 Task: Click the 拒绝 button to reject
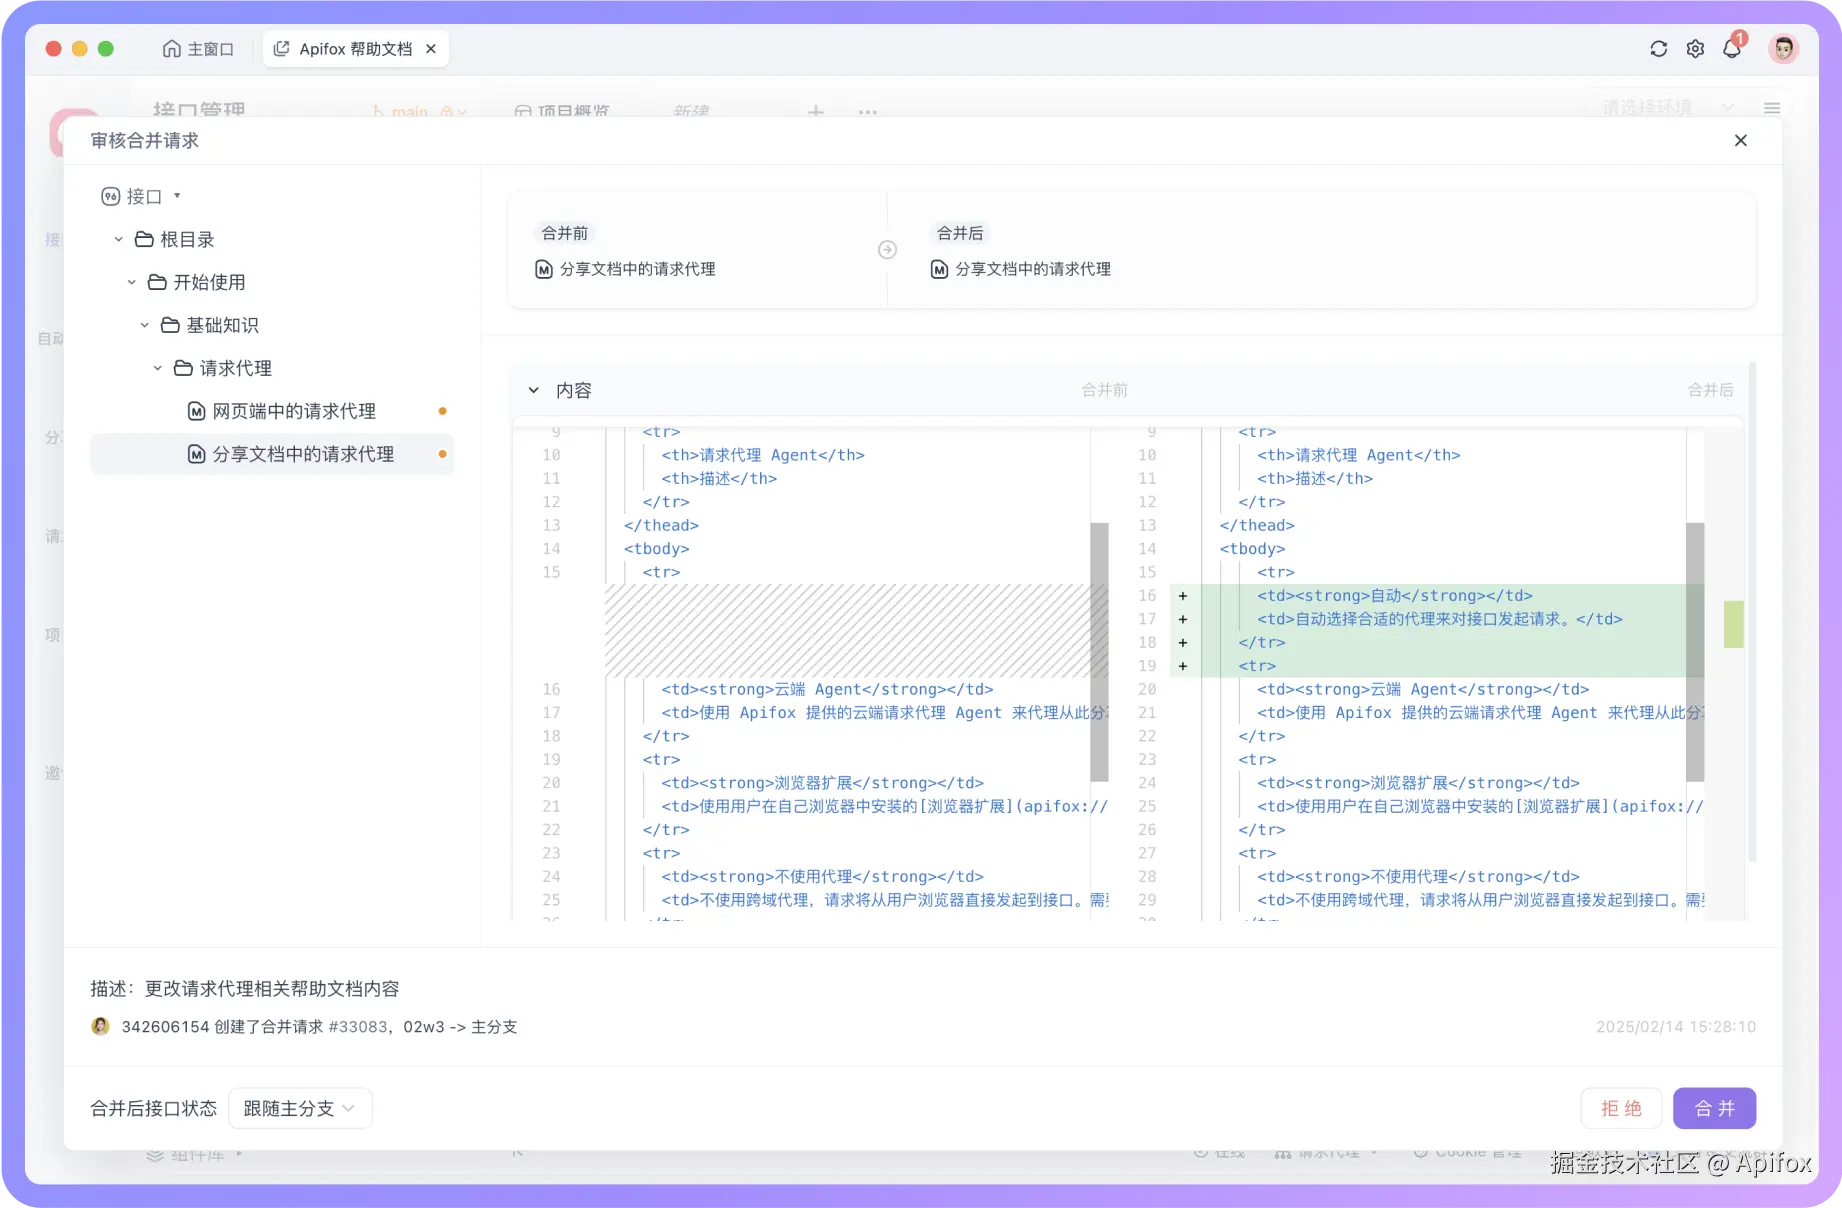[x=1621, y=1108]
